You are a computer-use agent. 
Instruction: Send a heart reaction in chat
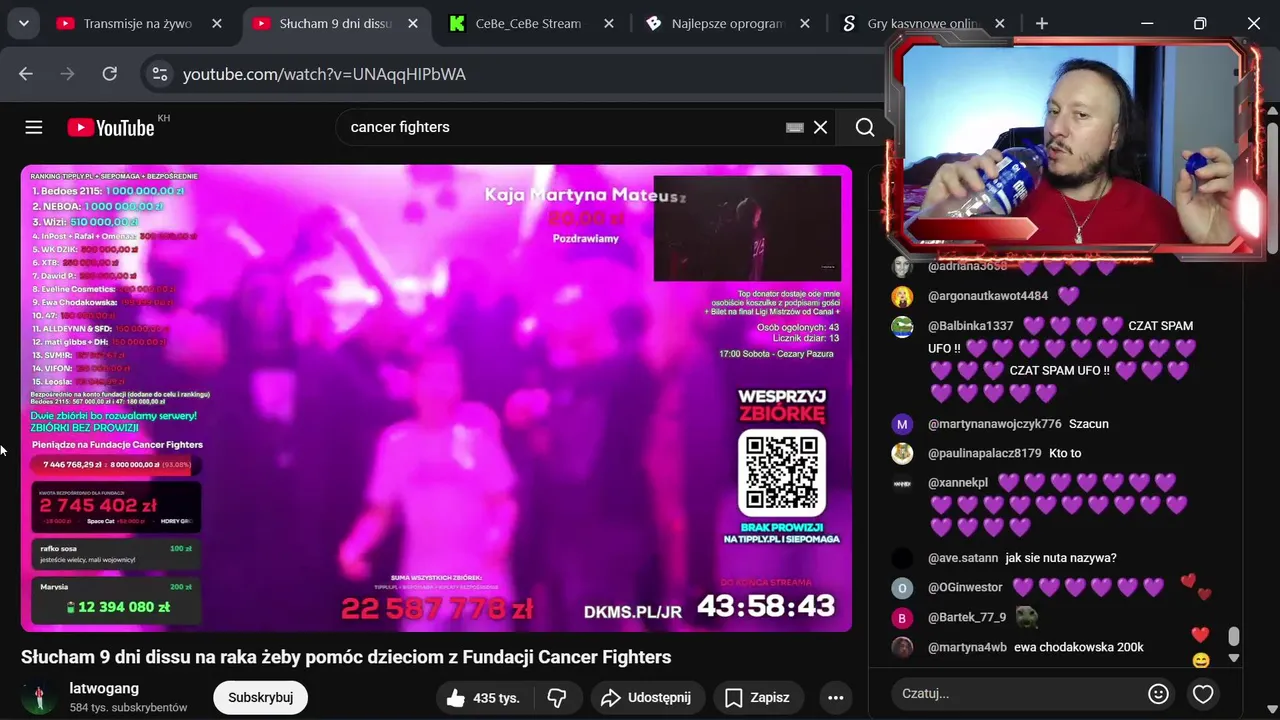[x=1203, y=693]
